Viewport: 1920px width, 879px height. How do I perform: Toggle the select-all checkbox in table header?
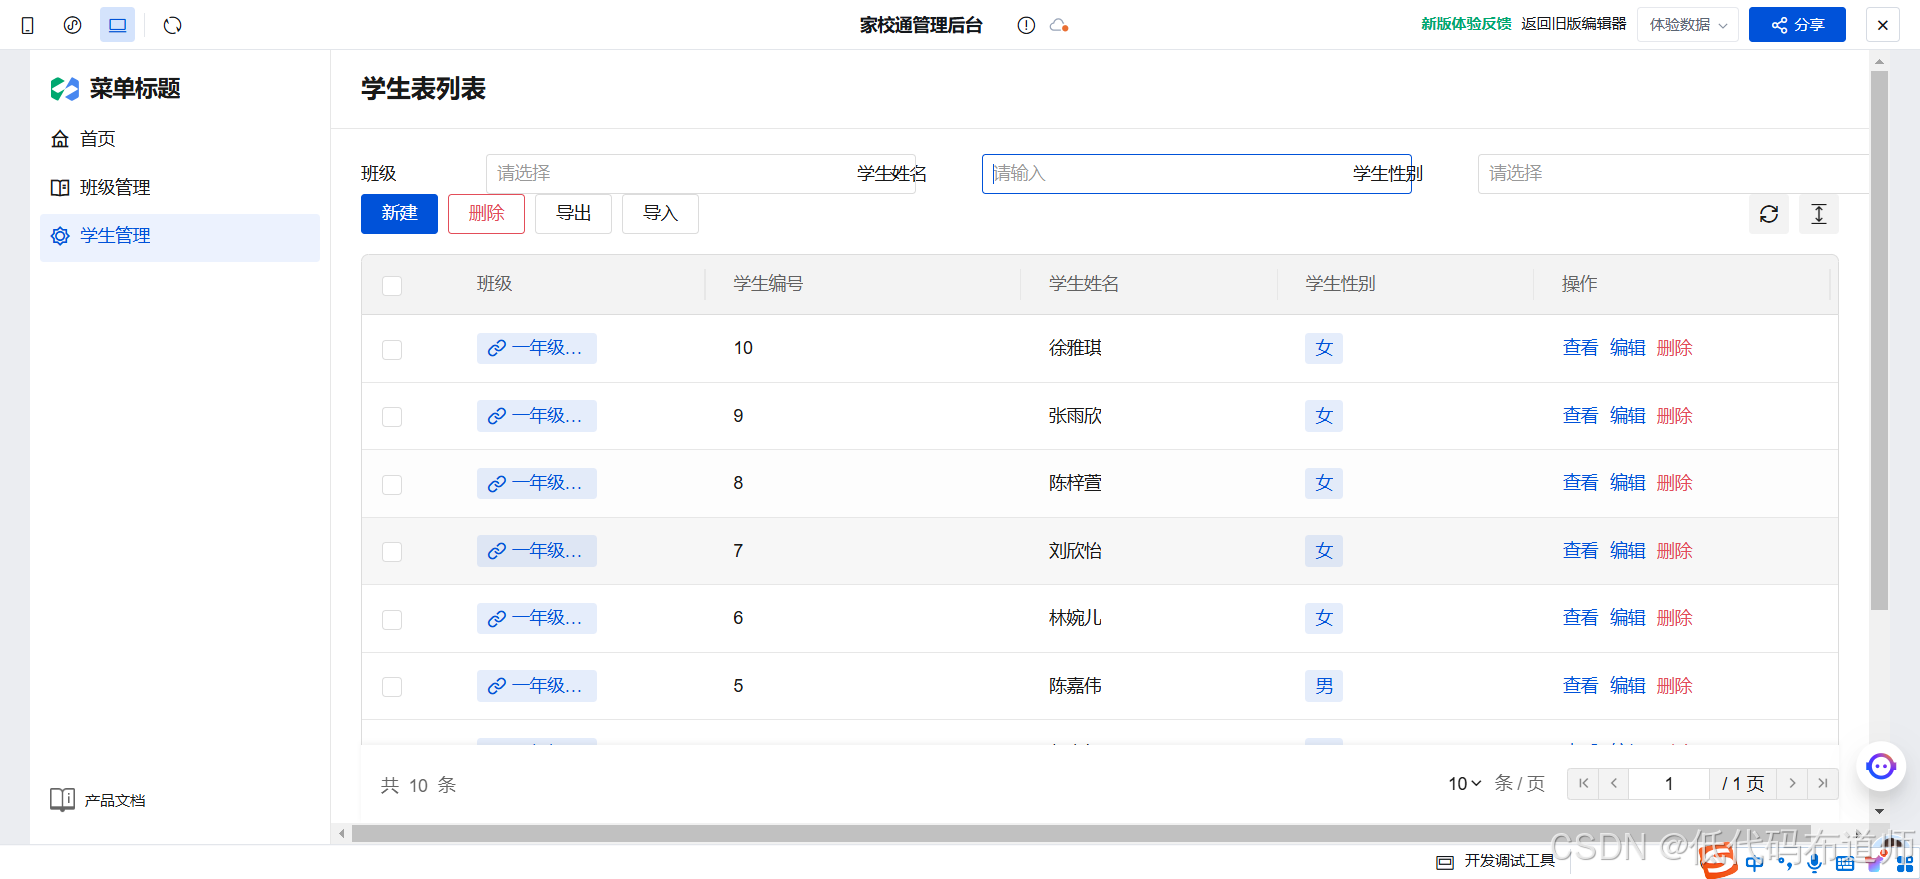click(392, 286)
